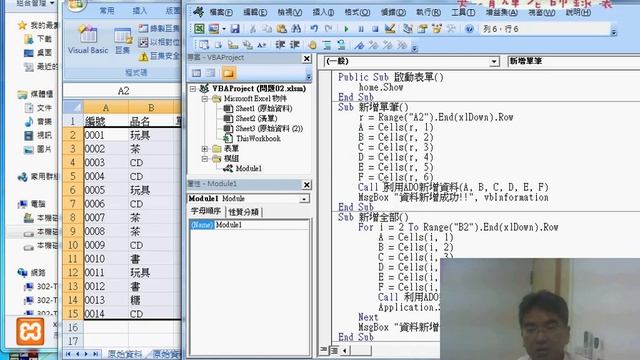Image resolution: width=640 pixels, height=360 pixels.
Task: Click the Indent icon in Edit toolbar
Action: click(x=280, y=45)
